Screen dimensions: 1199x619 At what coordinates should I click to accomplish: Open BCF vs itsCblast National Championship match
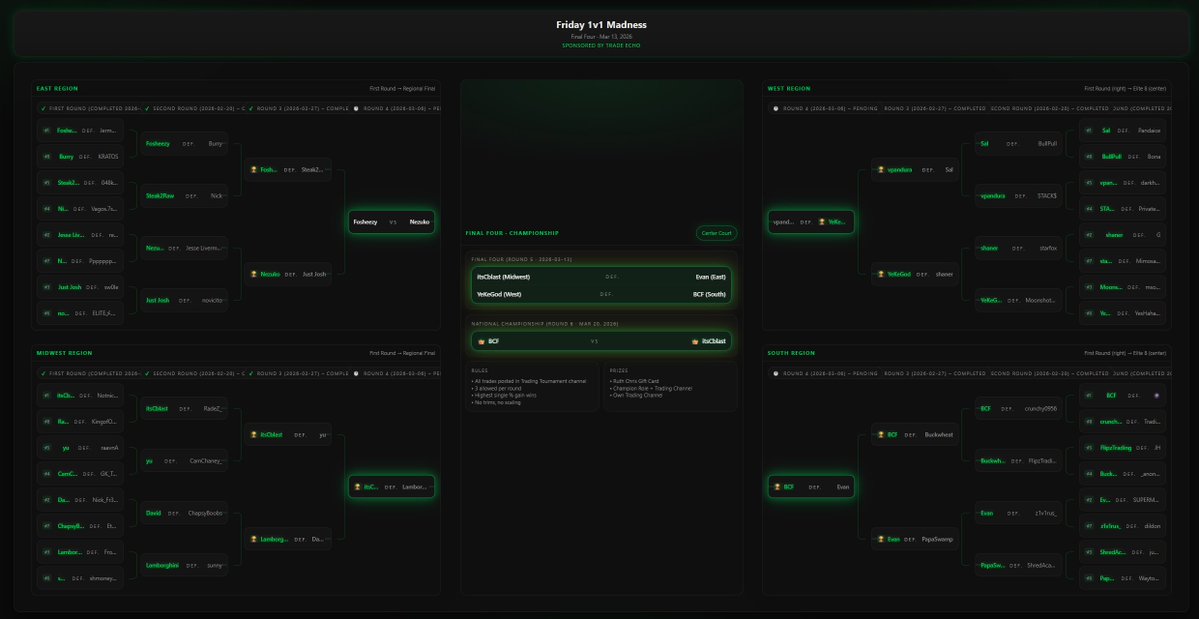coord(601,342)
